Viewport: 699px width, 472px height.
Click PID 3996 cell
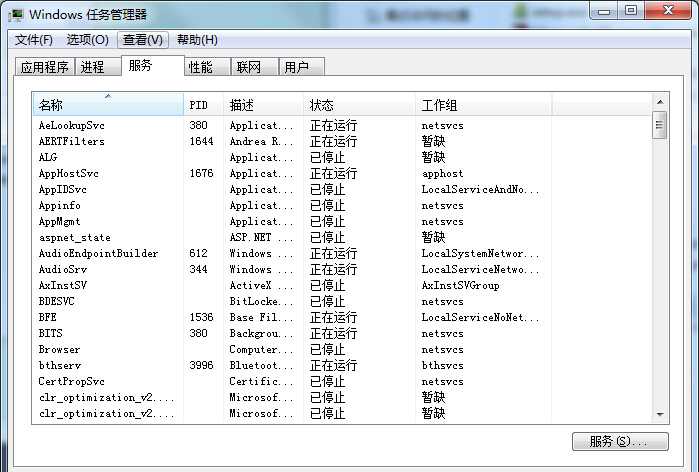(201, 365)
